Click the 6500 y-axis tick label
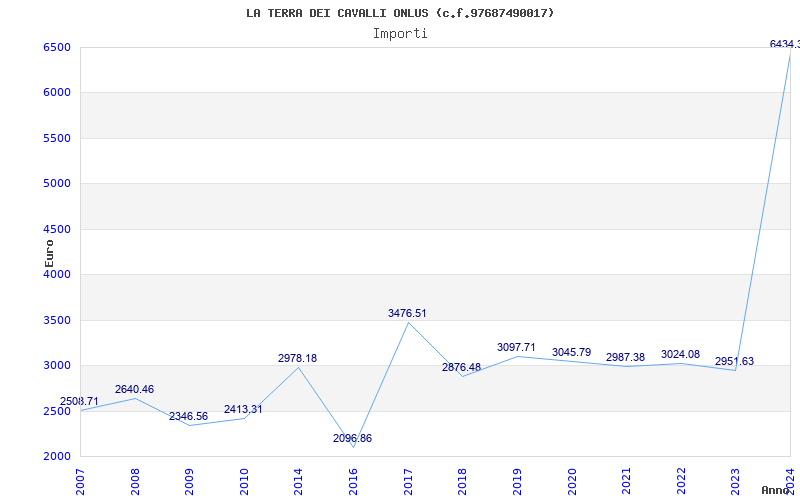This screenshot has width=800, height=500. pos(57,47)
